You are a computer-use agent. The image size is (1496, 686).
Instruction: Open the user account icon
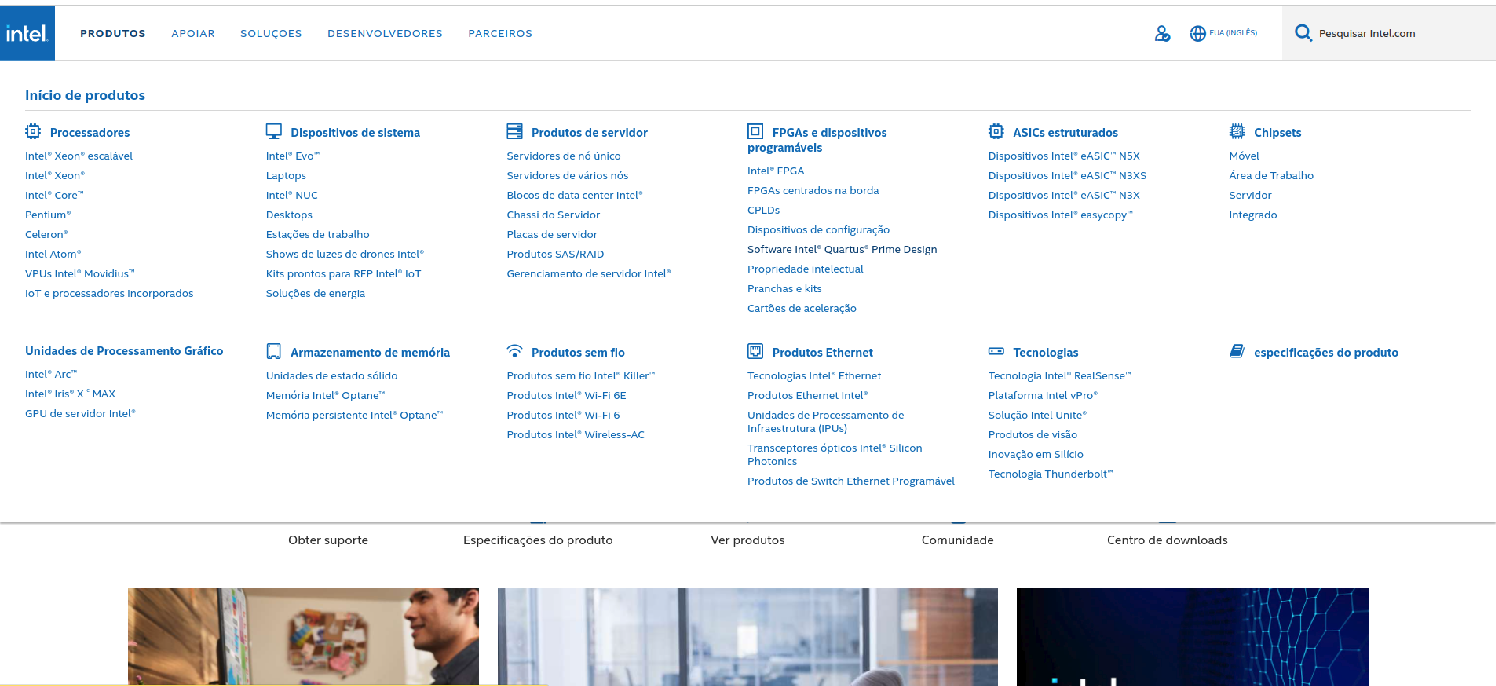[1162, 34]
